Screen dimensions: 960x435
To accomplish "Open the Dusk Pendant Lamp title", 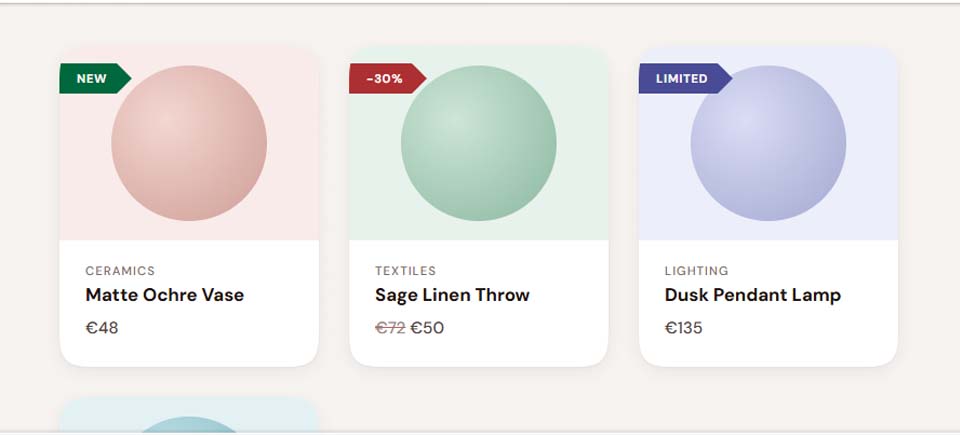I will [x=752, y=295].
